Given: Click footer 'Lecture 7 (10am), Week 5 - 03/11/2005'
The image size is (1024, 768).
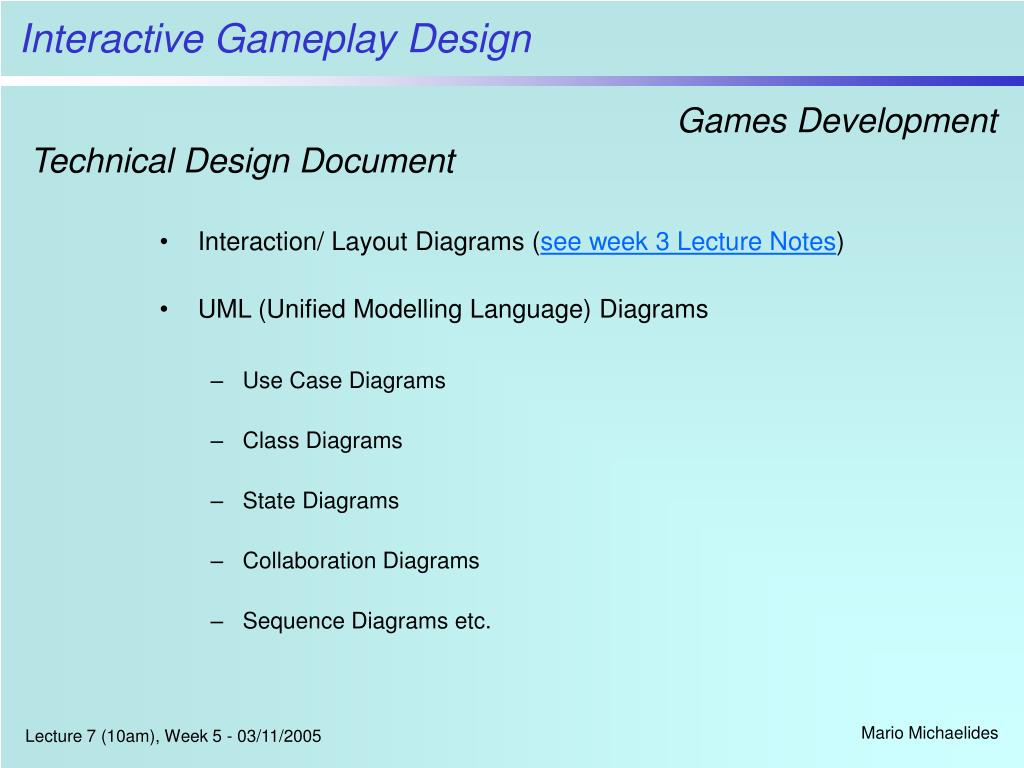Looking at the screenshot, I should coord(173,737).
